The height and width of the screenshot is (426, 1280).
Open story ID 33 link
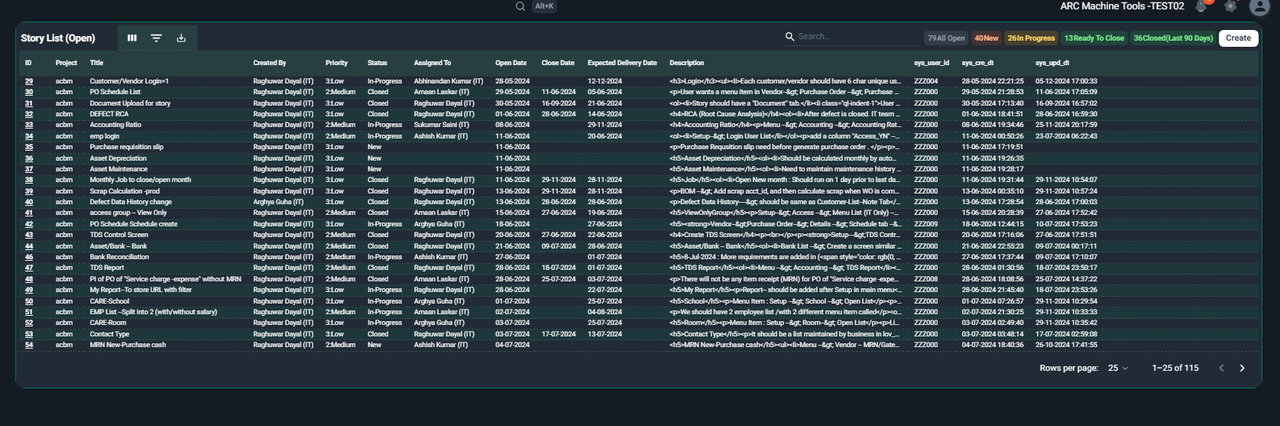29,125
